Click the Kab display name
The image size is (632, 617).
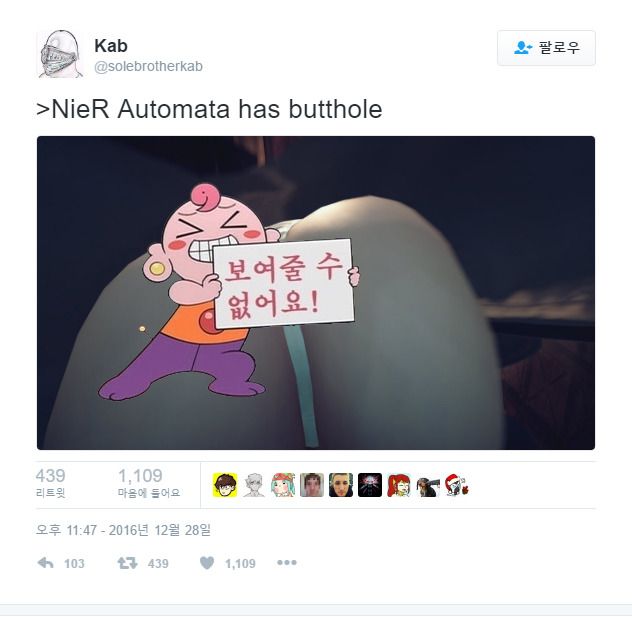(111, 46)
